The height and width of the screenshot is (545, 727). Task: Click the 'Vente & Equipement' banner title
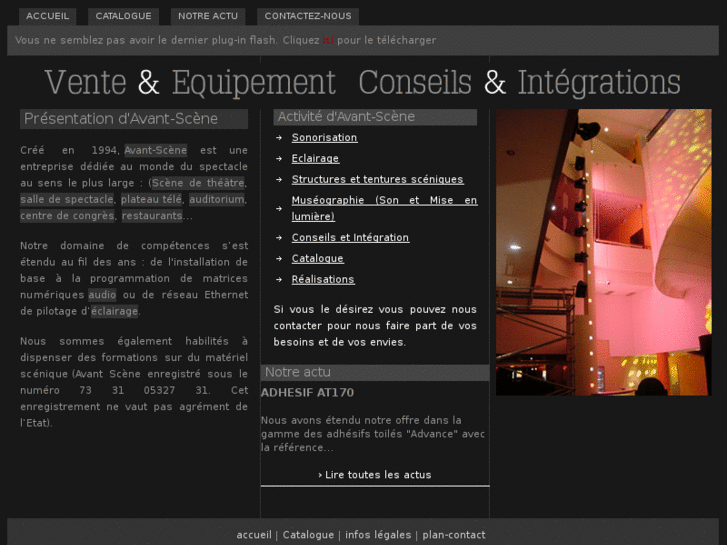click(x=190, y=83)
